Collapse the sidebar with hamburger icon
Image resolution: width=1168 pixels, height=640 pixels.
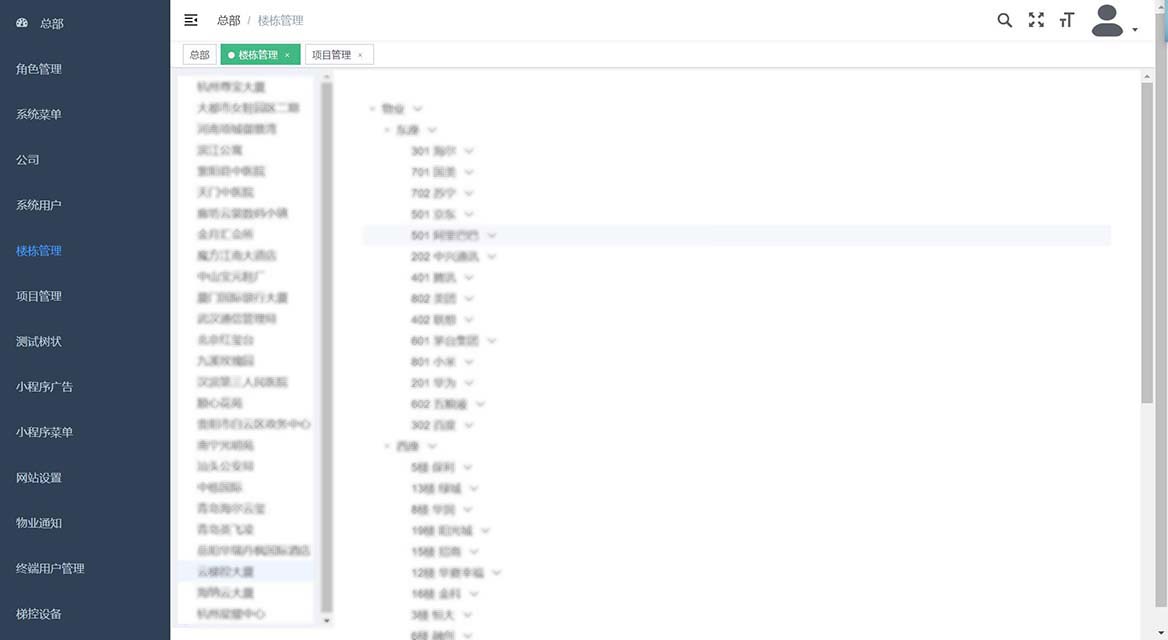191,20
